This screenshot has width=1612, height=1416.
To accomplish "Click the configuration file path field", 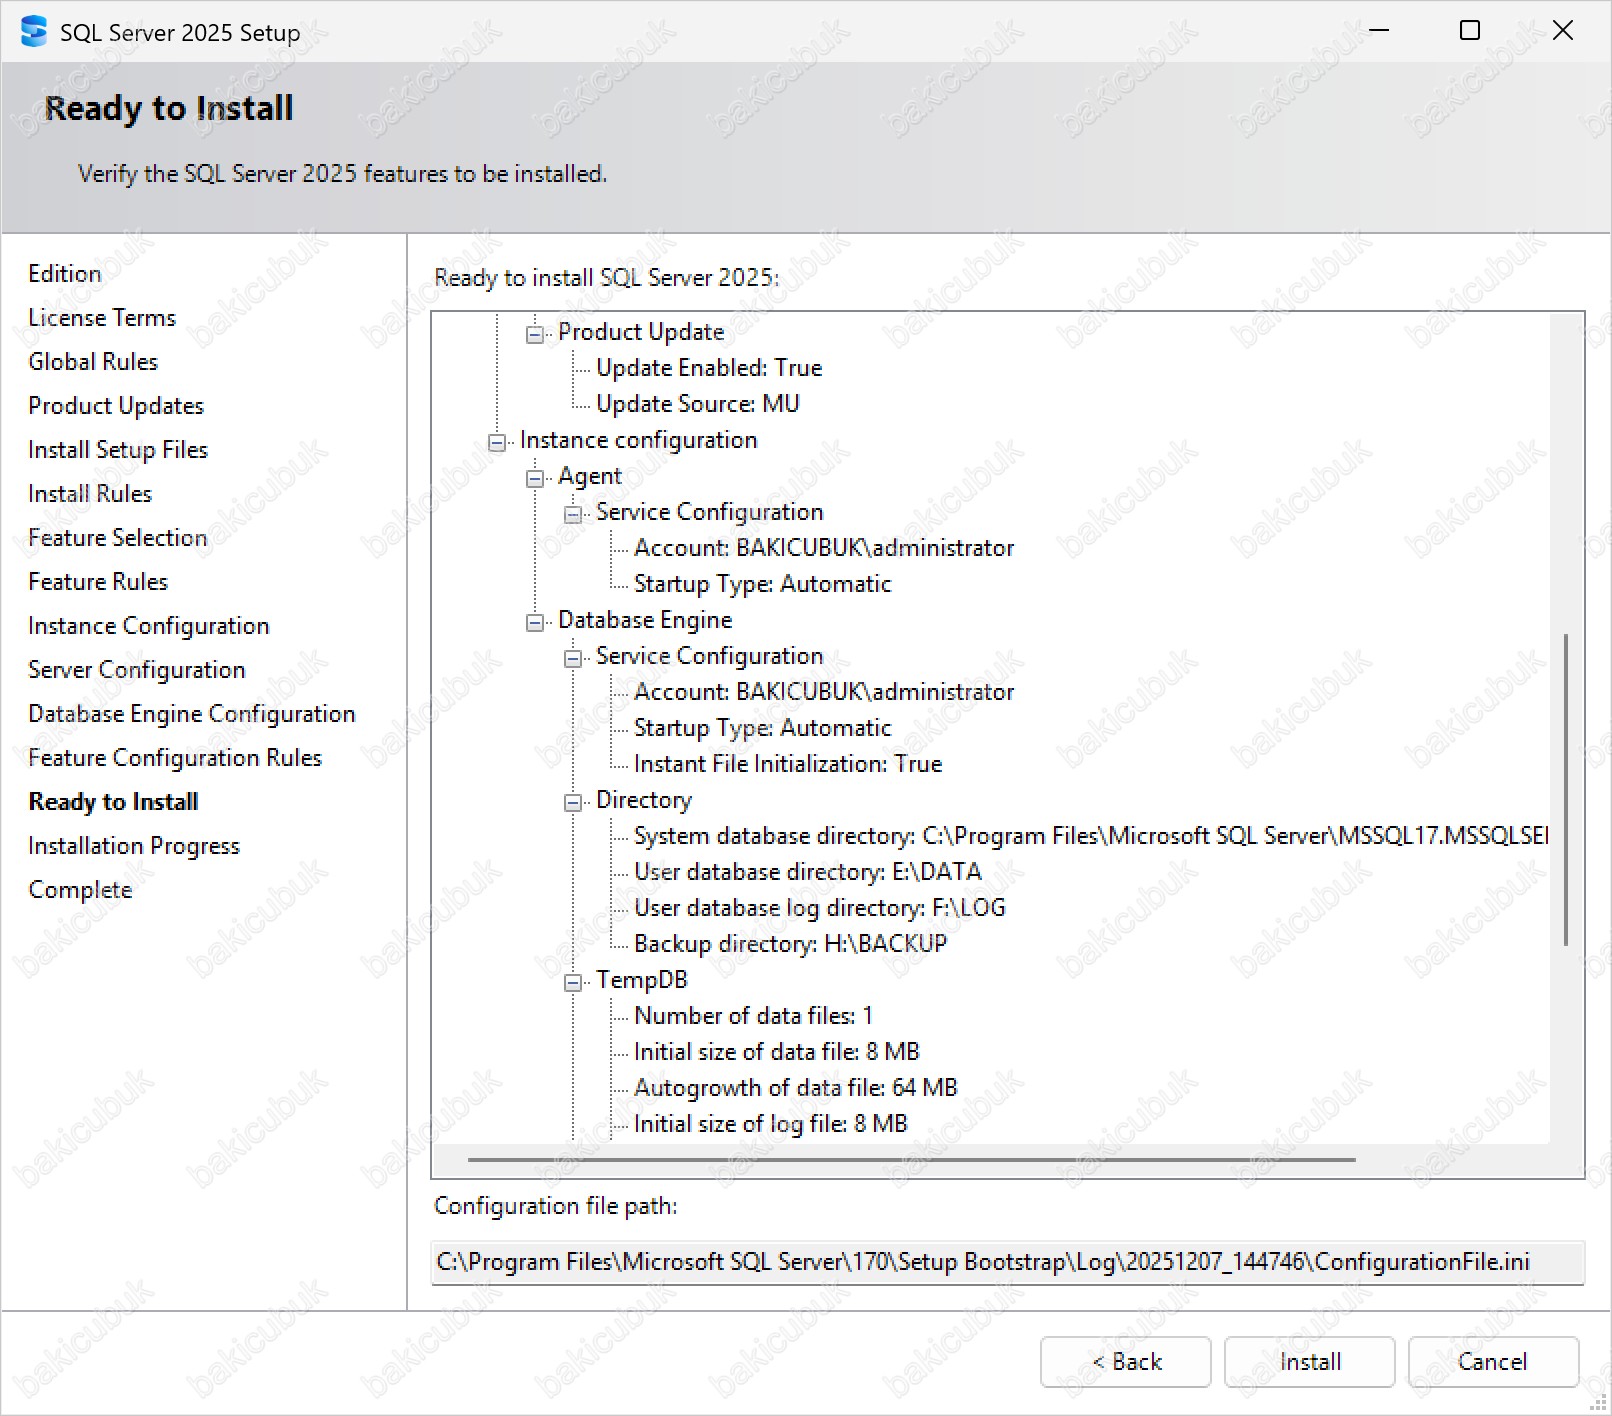I will click(1006, 1262).
